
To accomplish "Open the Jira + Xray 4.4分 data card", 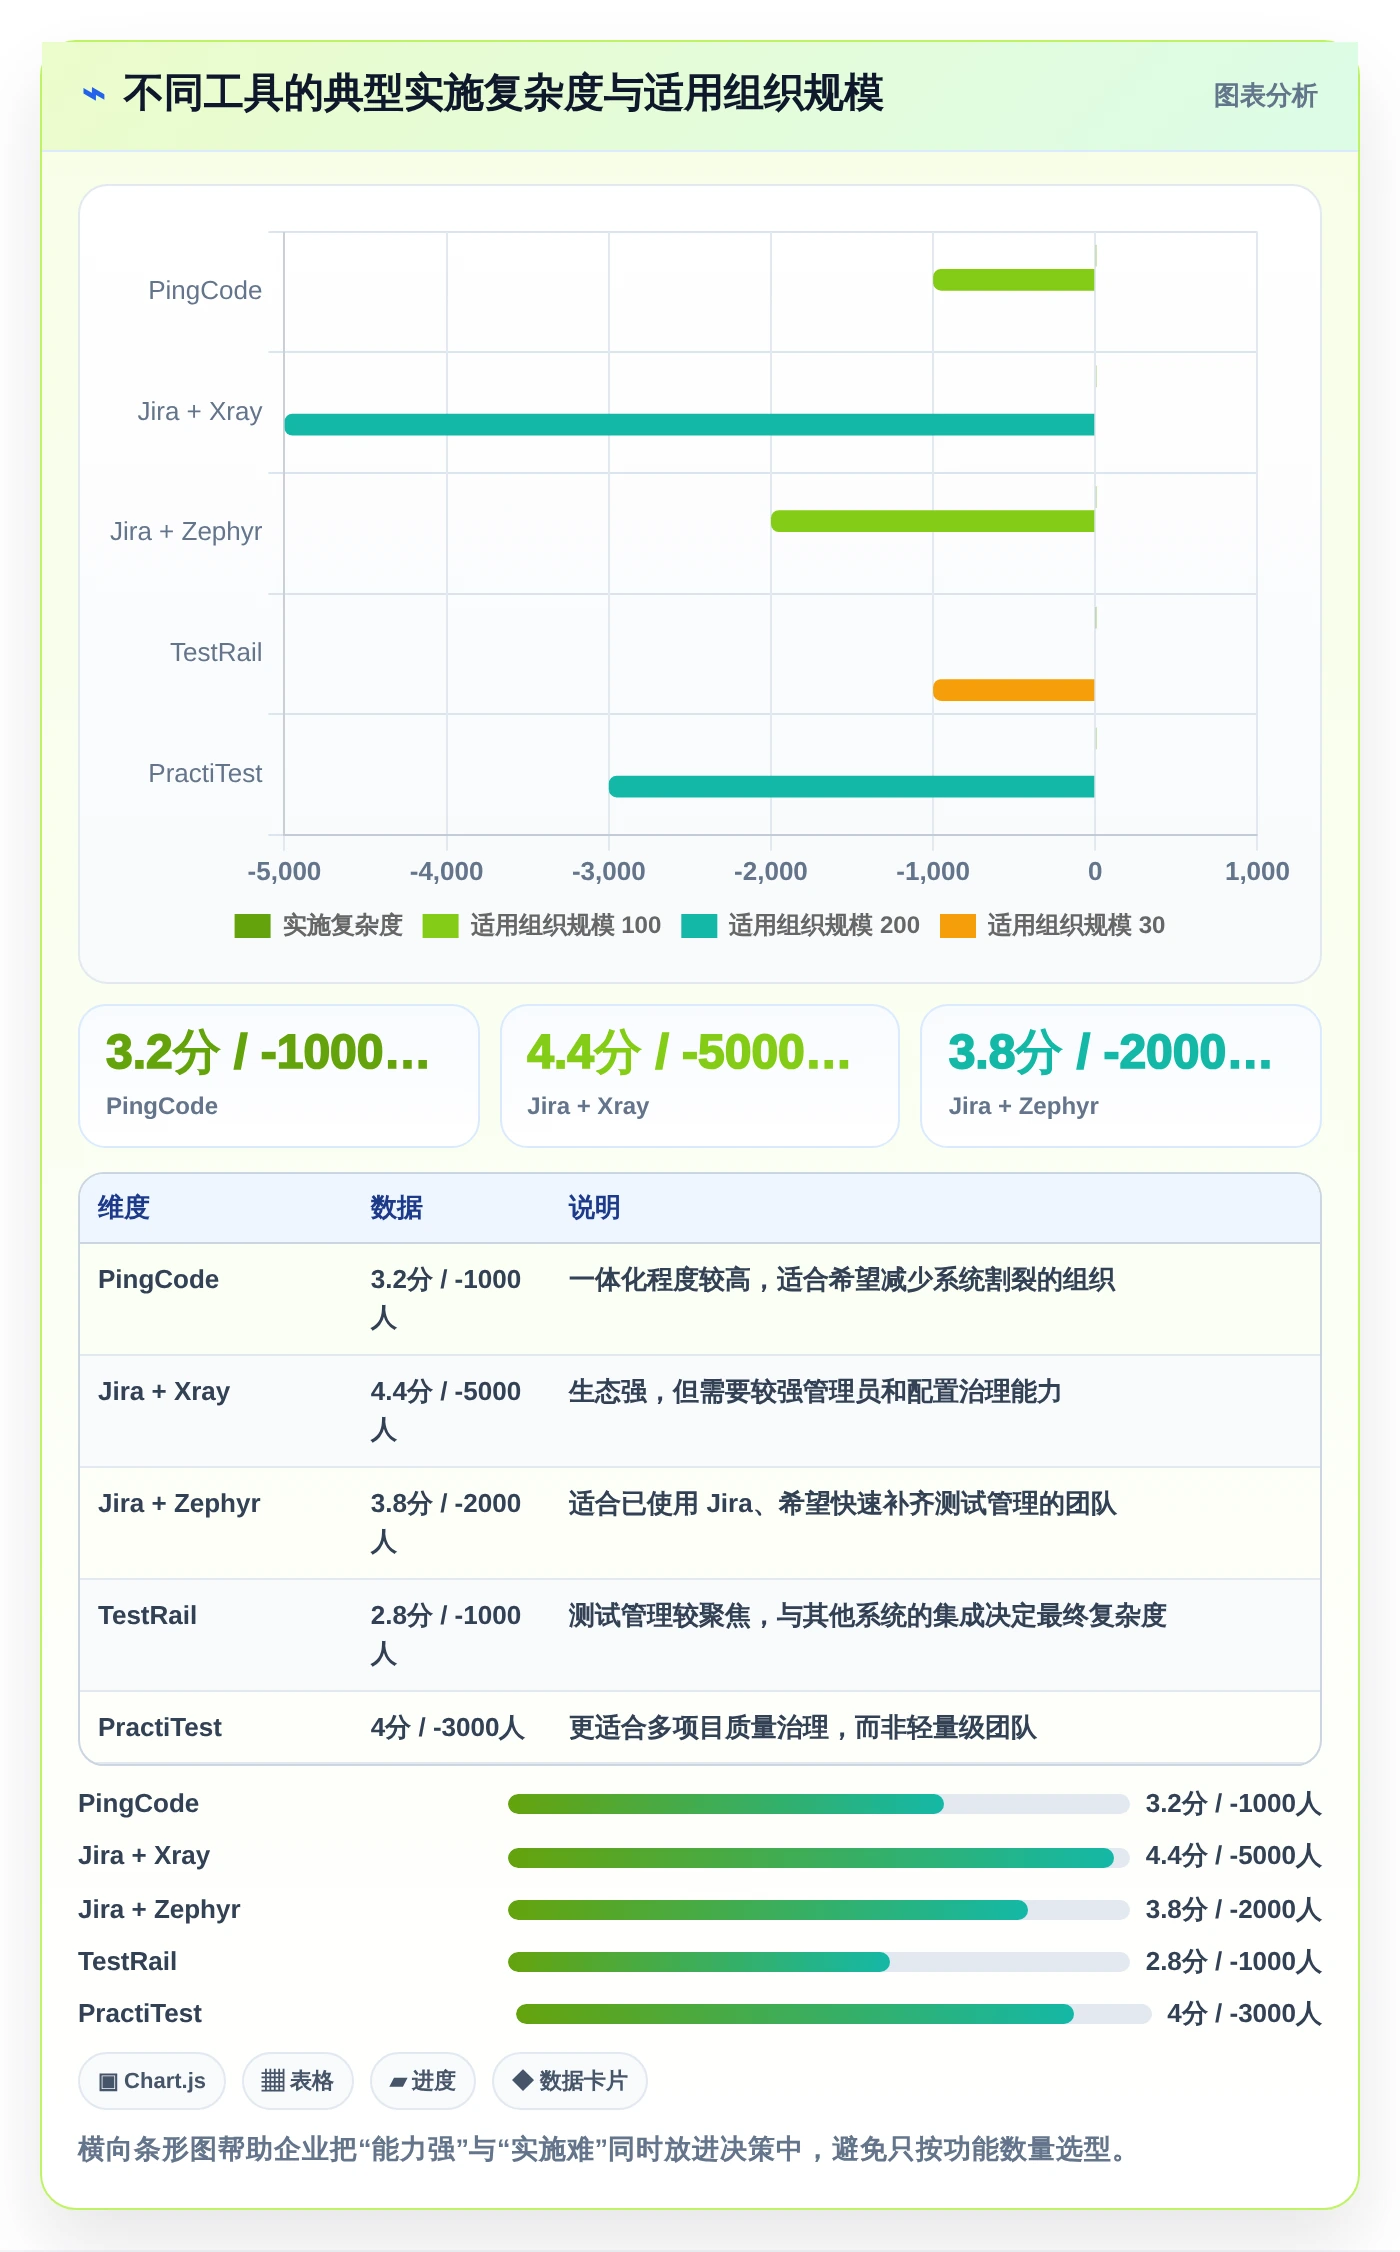I will click(700, 1076).
